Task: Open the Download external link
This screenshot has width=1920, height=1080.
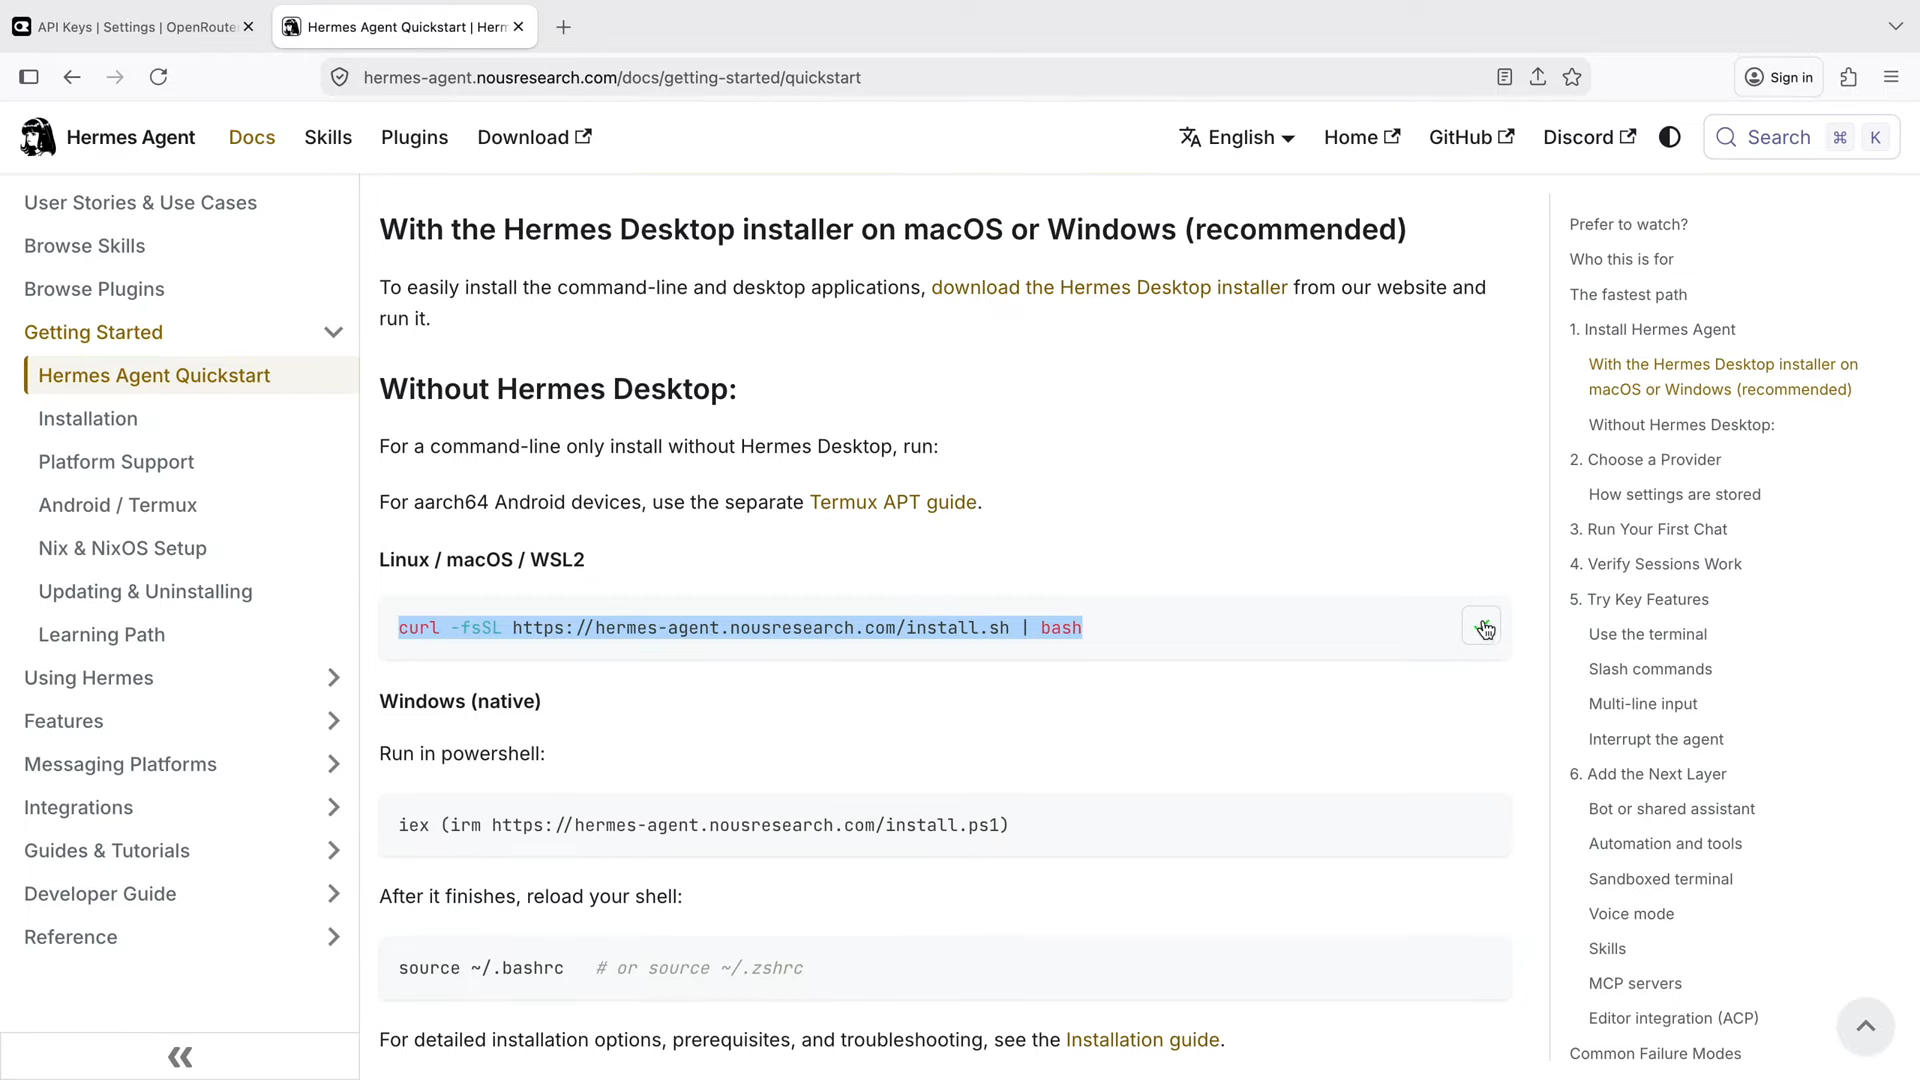Action: tap(534, 137)
